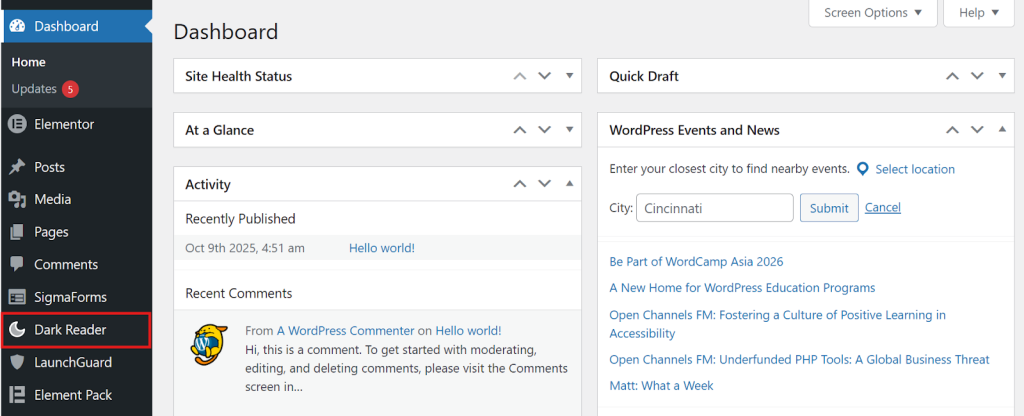Screen dimensions: 1024x416
Task: Open the Fostering a Culture of Positive Learning article
Action: pyautogui.click(x=777, y=324)
